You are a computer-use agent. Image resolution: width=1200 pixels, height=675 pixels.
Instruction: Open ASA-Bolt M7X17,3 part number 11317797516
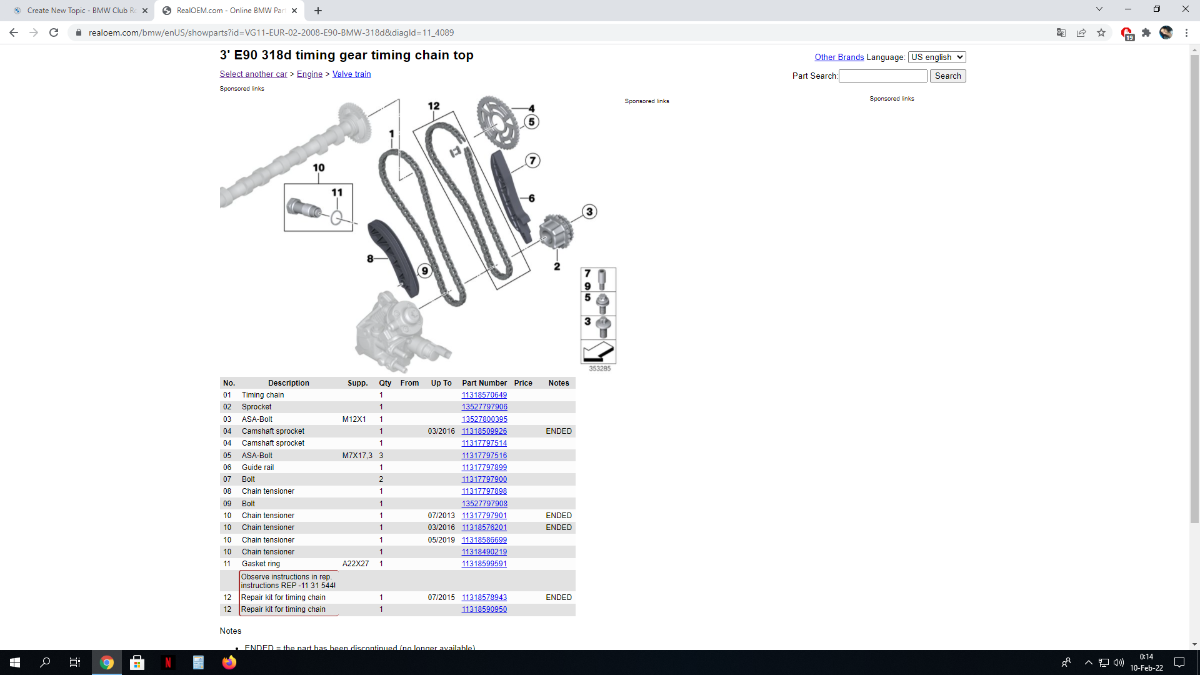484,455
